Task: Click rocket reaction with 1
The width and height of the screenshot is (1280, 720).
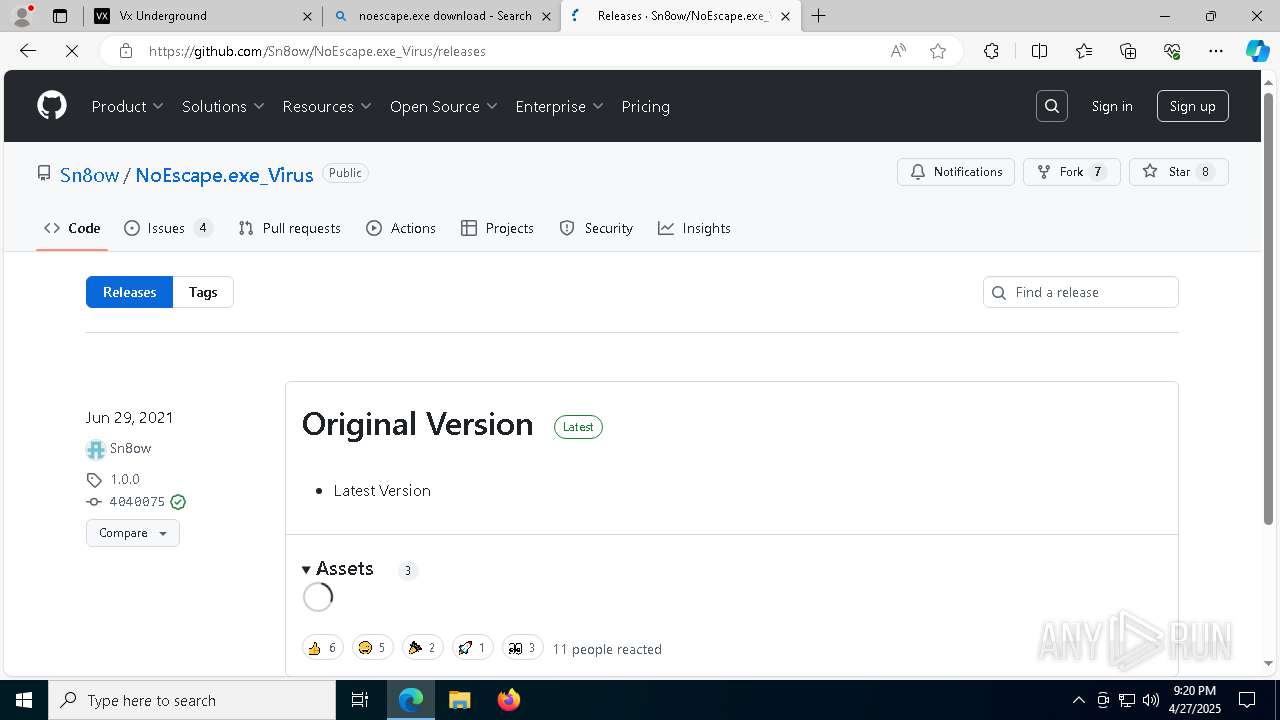Action: 472,648
